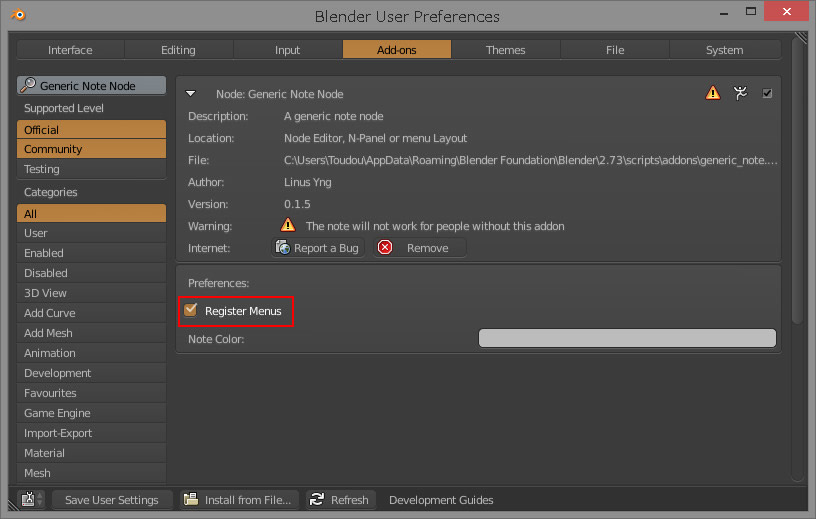Select the Enabled category filter

coord(92,253)
